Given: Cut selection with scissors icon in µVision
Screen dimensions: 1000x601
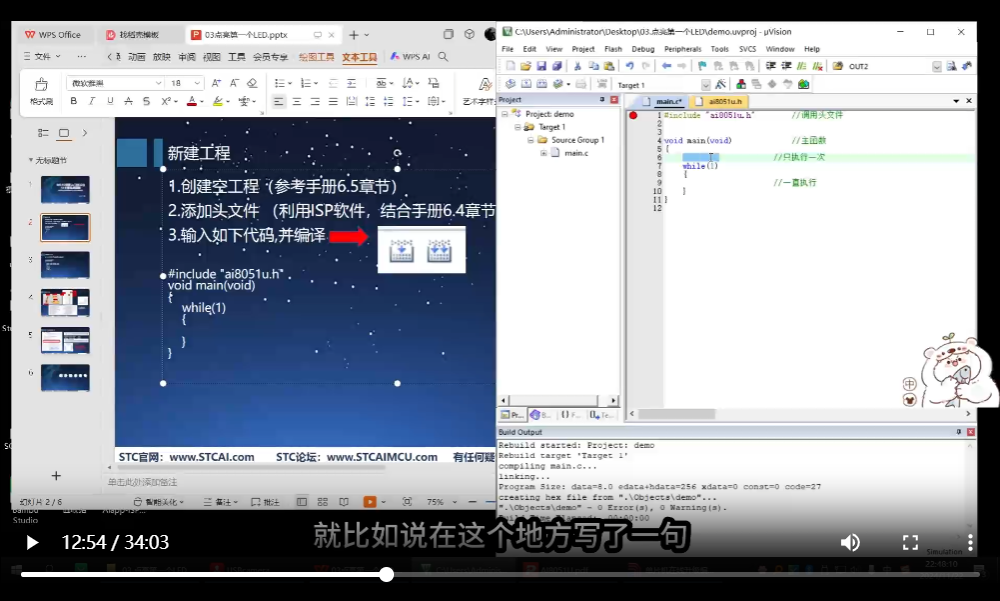Looking at the screenshot, I should (577, 66).
